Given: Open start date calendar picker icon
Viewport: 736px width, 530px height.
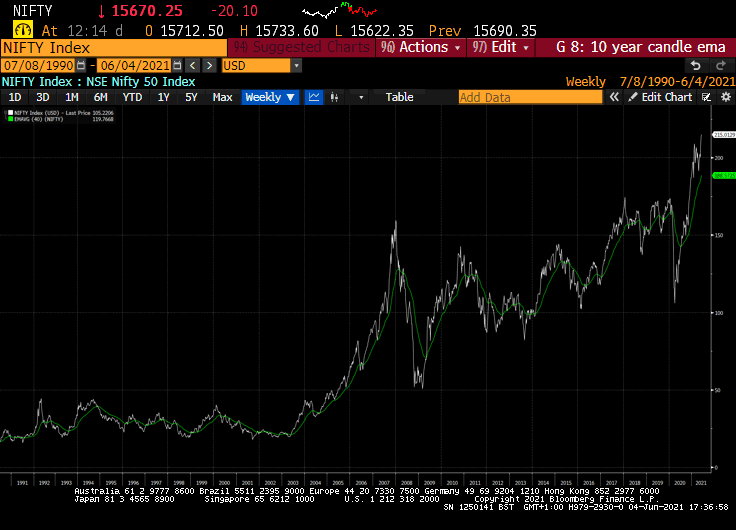Looking at the screenshot, I should click(81, 66).
